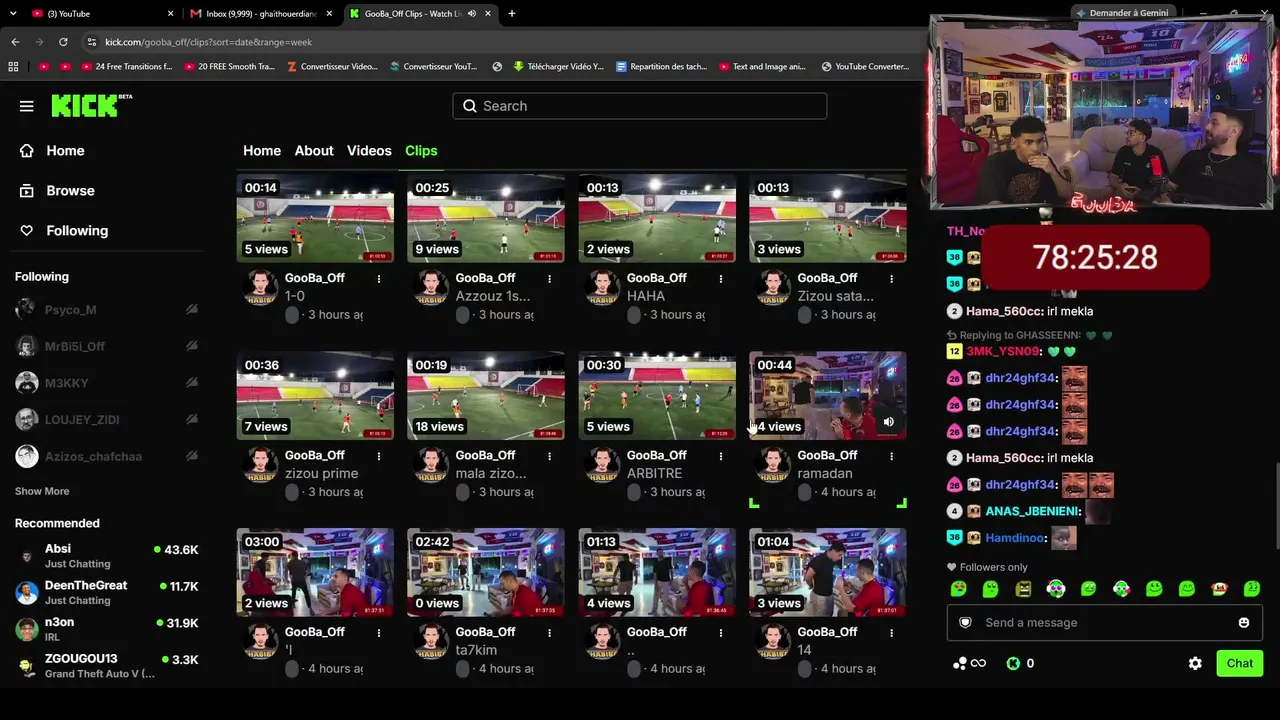Open options menu for the ramadan clip
The width and height of the screenshot is (1280, 720).
[x=891, y=456]
